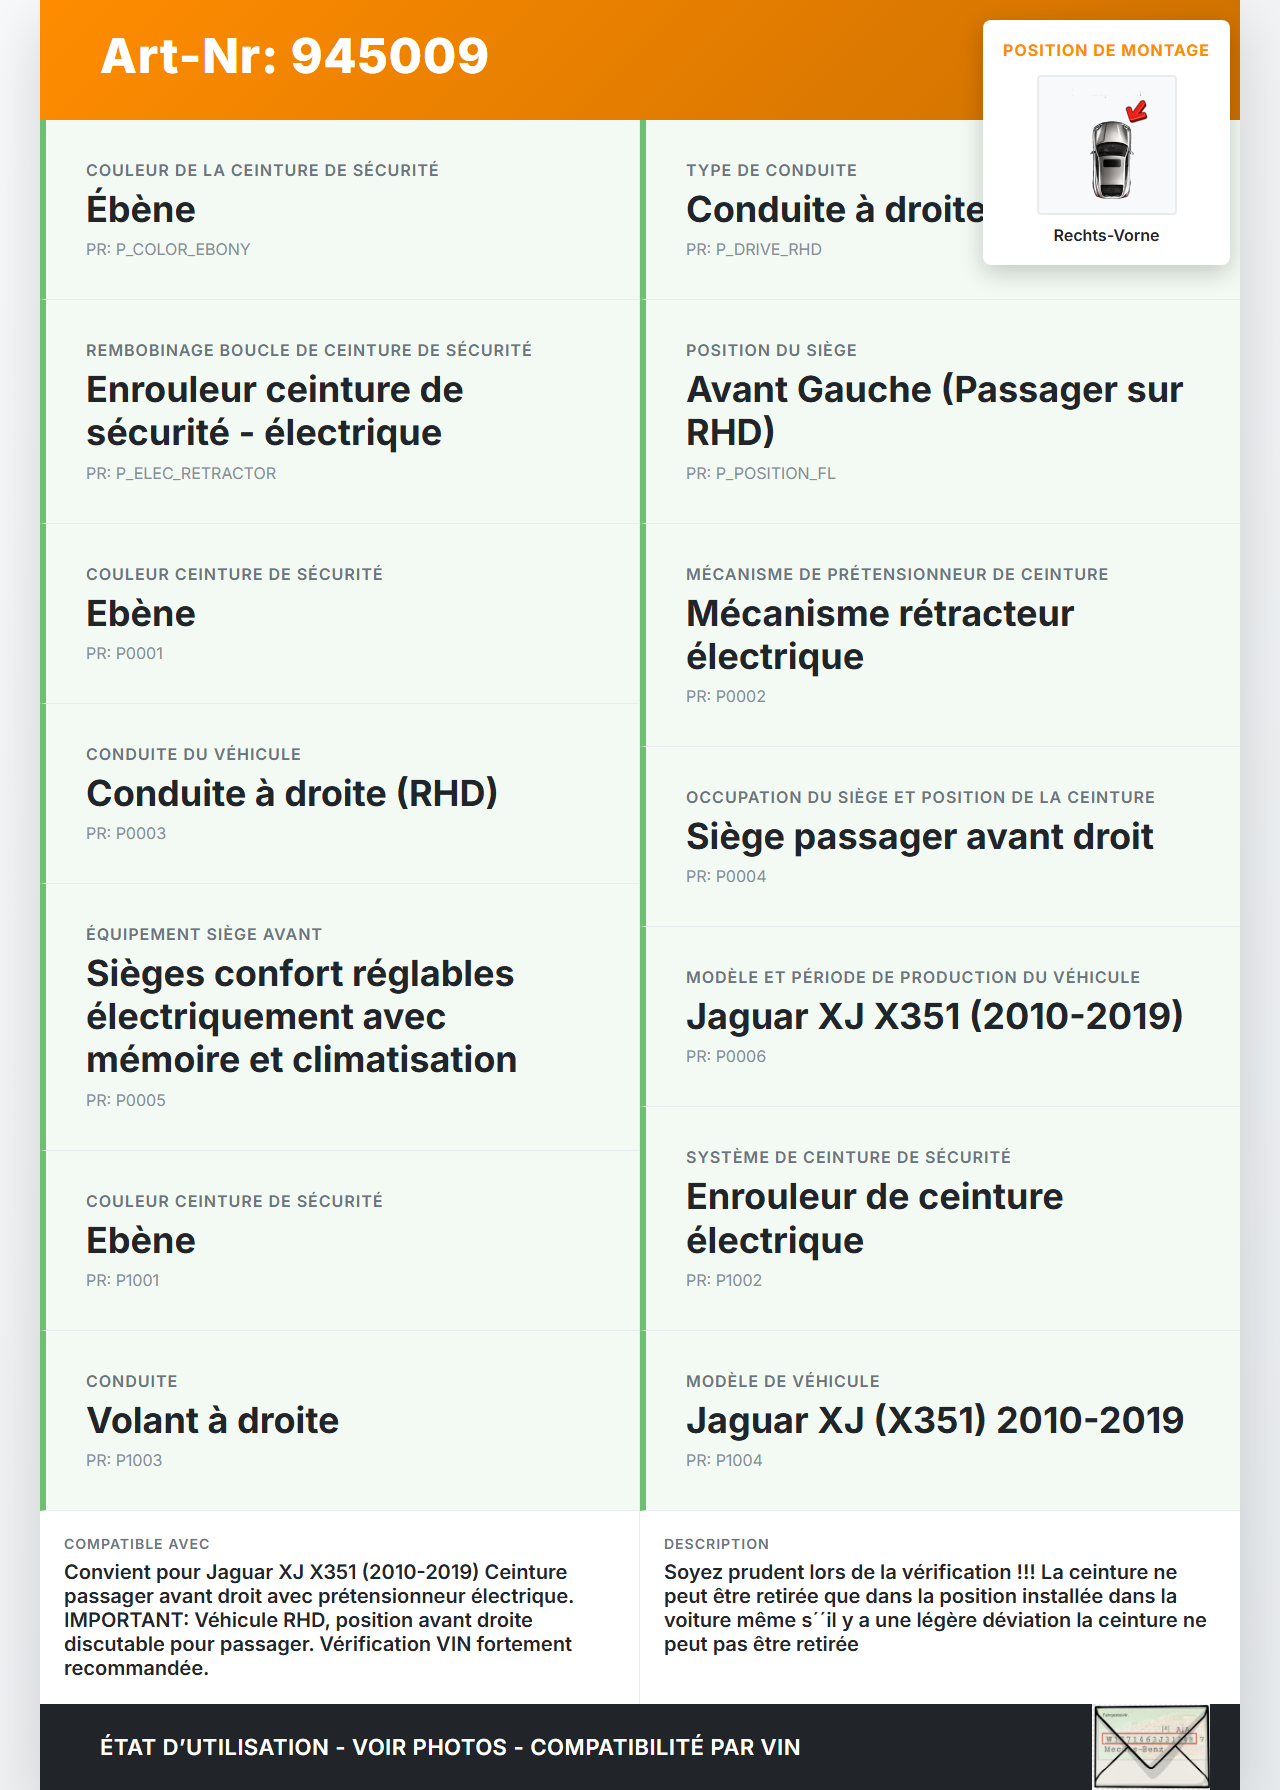Viewport: 1280px width, 1790px height.
Task: Click "Avant Gauche (Passager sur RHD)" value
Action: pyautogui.click(x=934, y=411)
